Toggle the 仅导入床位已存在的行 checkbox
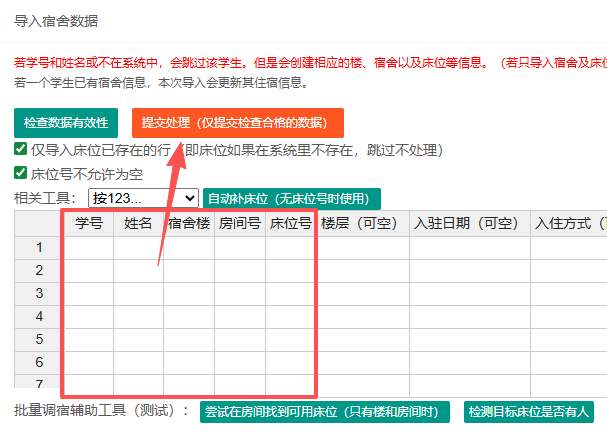This screenshot has height=433, width=607. coord(21,149)
